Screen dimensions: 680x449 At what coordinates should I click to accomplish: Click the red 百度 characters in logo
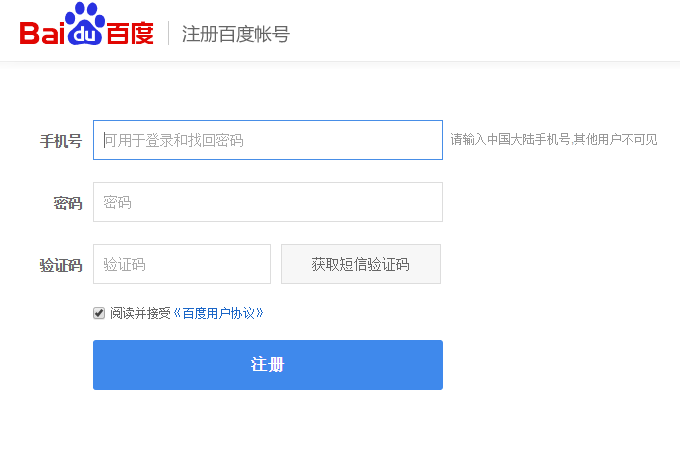(x=131, y=33)
